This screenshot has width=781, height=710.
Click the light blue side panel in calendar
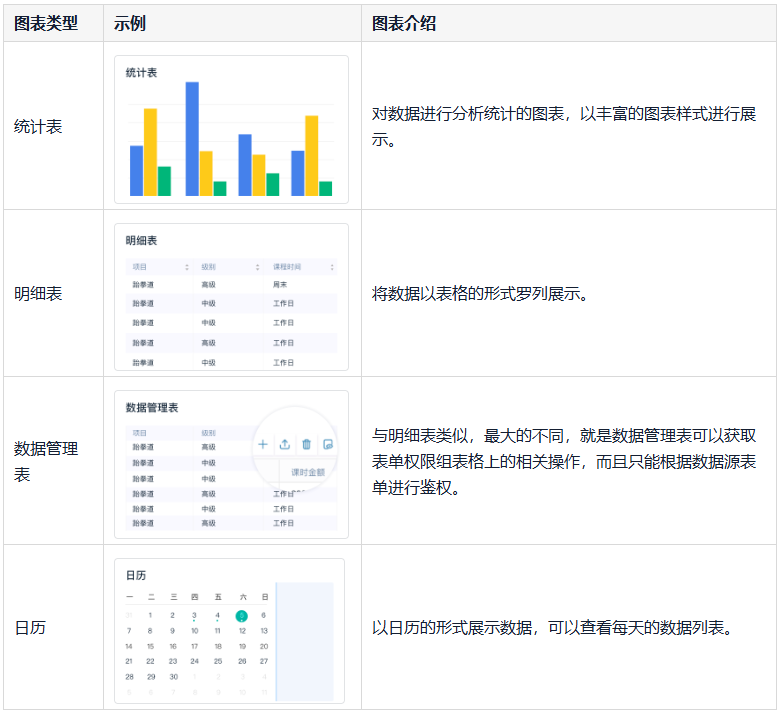coord(304,640)
